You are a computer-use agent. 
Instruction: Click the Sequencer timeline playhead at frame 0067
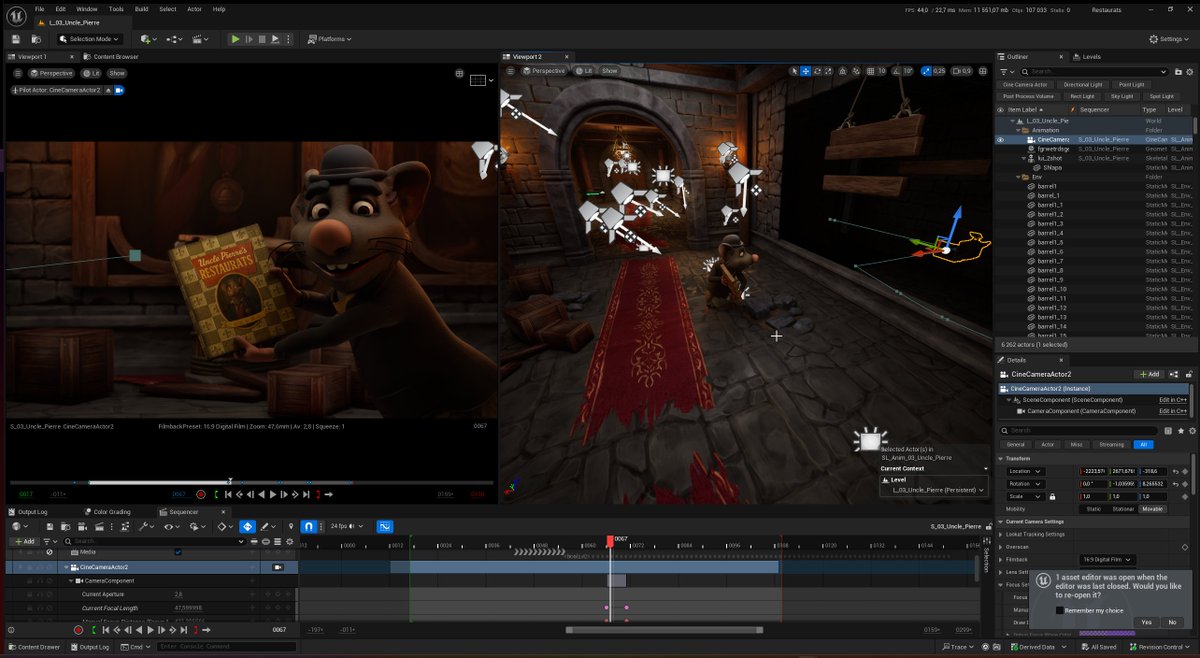[610, 540]
